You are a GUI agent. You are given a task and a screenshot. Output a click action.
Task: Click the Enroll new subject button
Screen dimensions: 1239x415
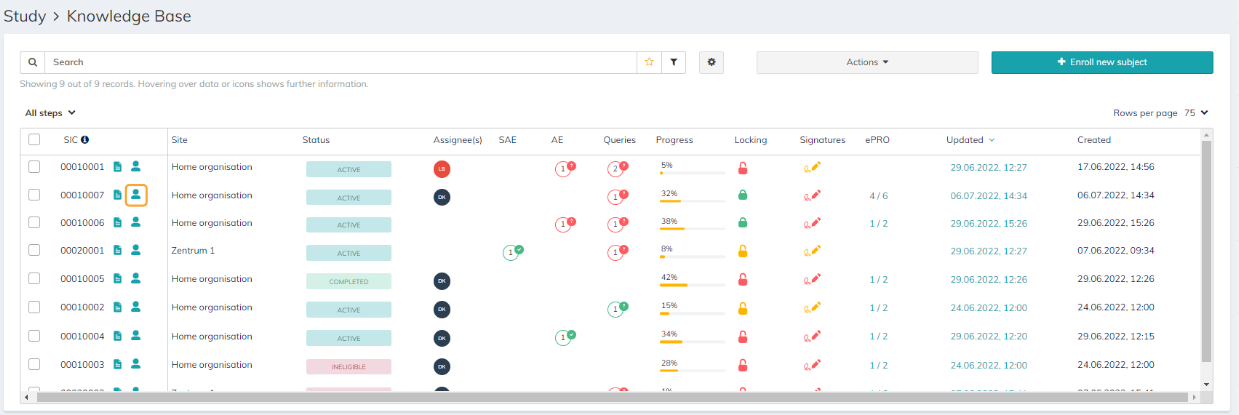point(1102,62)
